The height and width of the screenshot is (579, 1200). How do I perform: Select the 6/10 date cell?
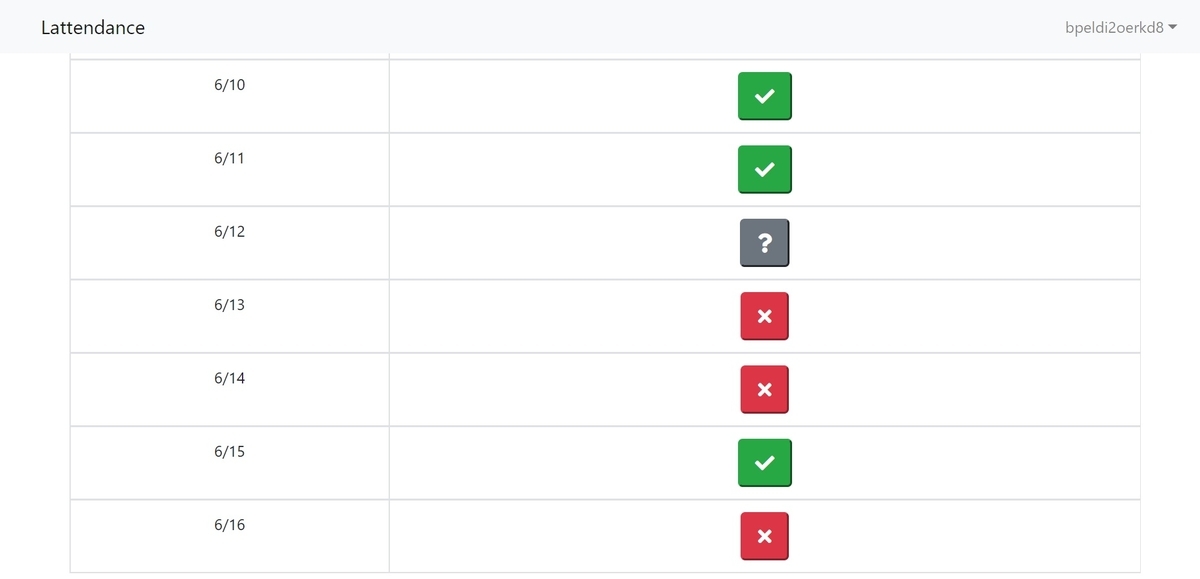pos(229,96)
